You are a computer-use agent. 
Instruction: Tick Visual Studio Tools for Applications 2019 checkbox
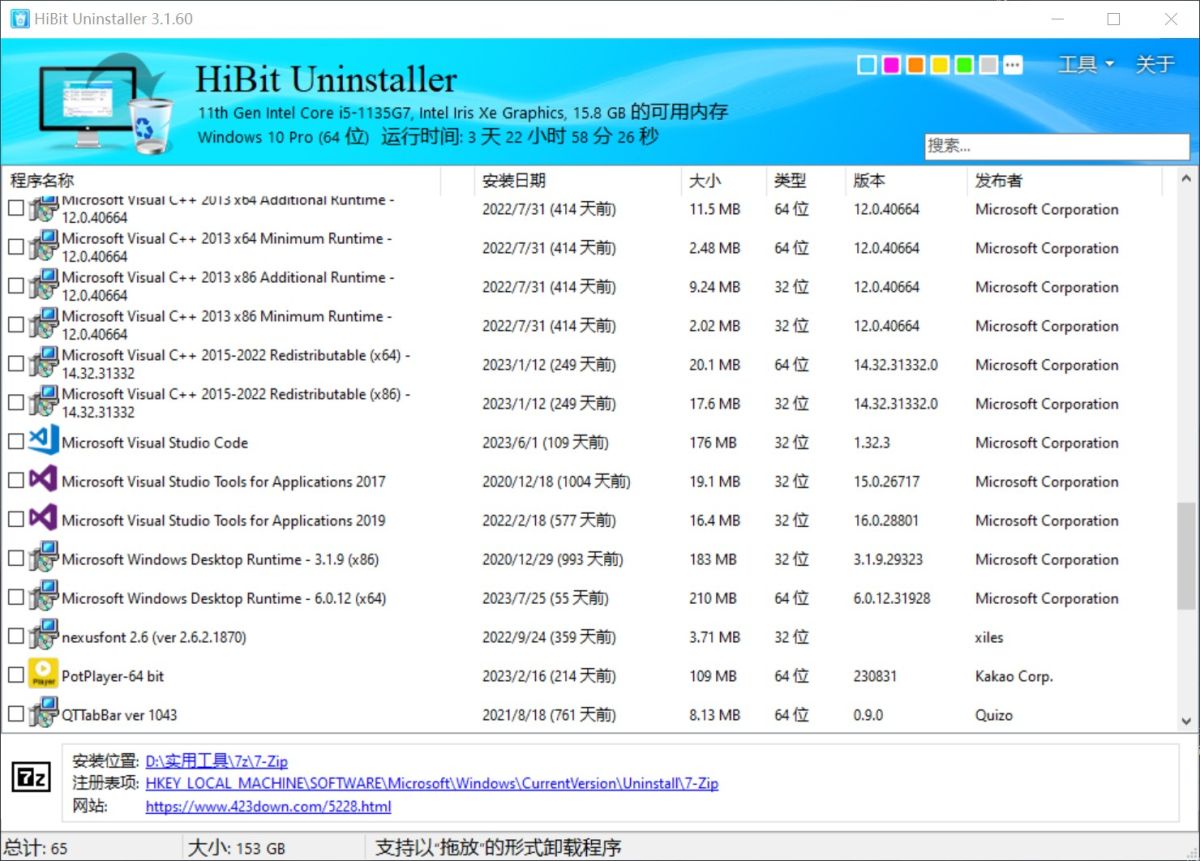coord(15,520)
